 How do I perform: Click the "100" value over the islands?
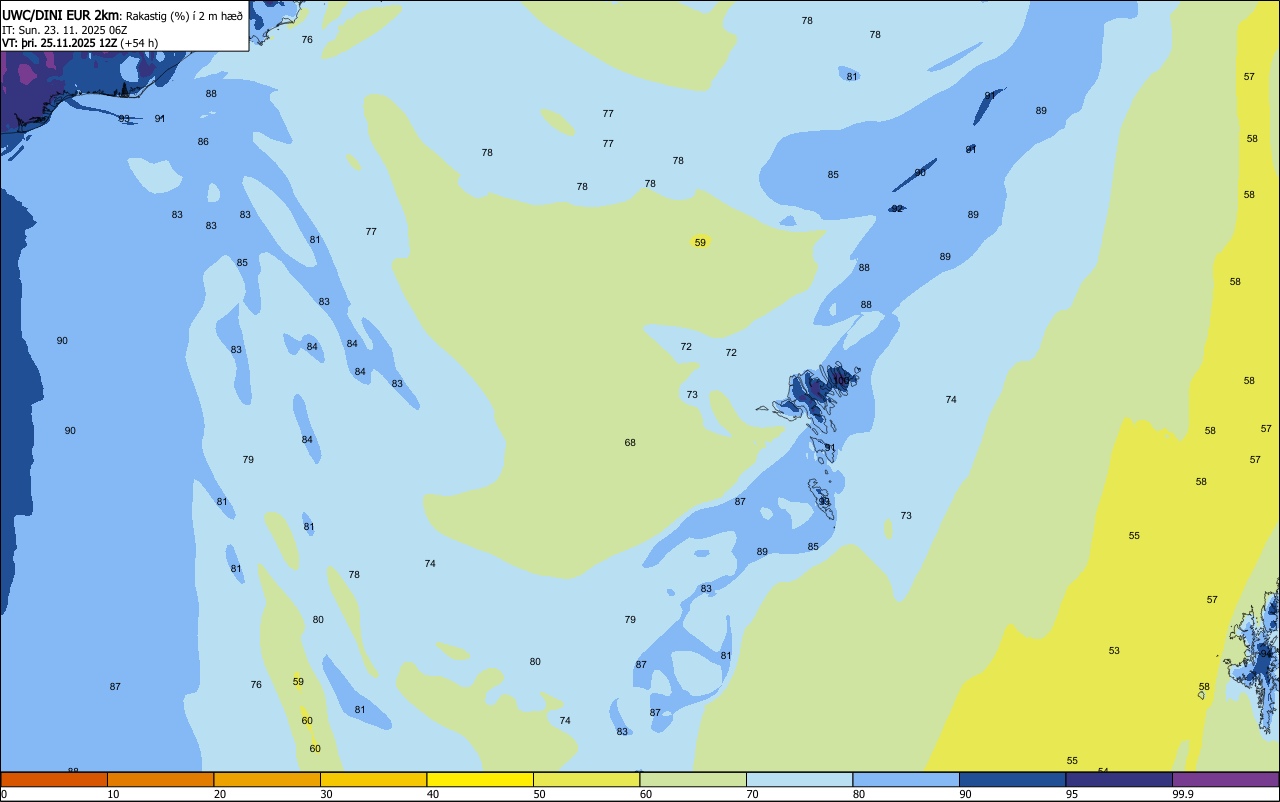(x=842, y=381)
